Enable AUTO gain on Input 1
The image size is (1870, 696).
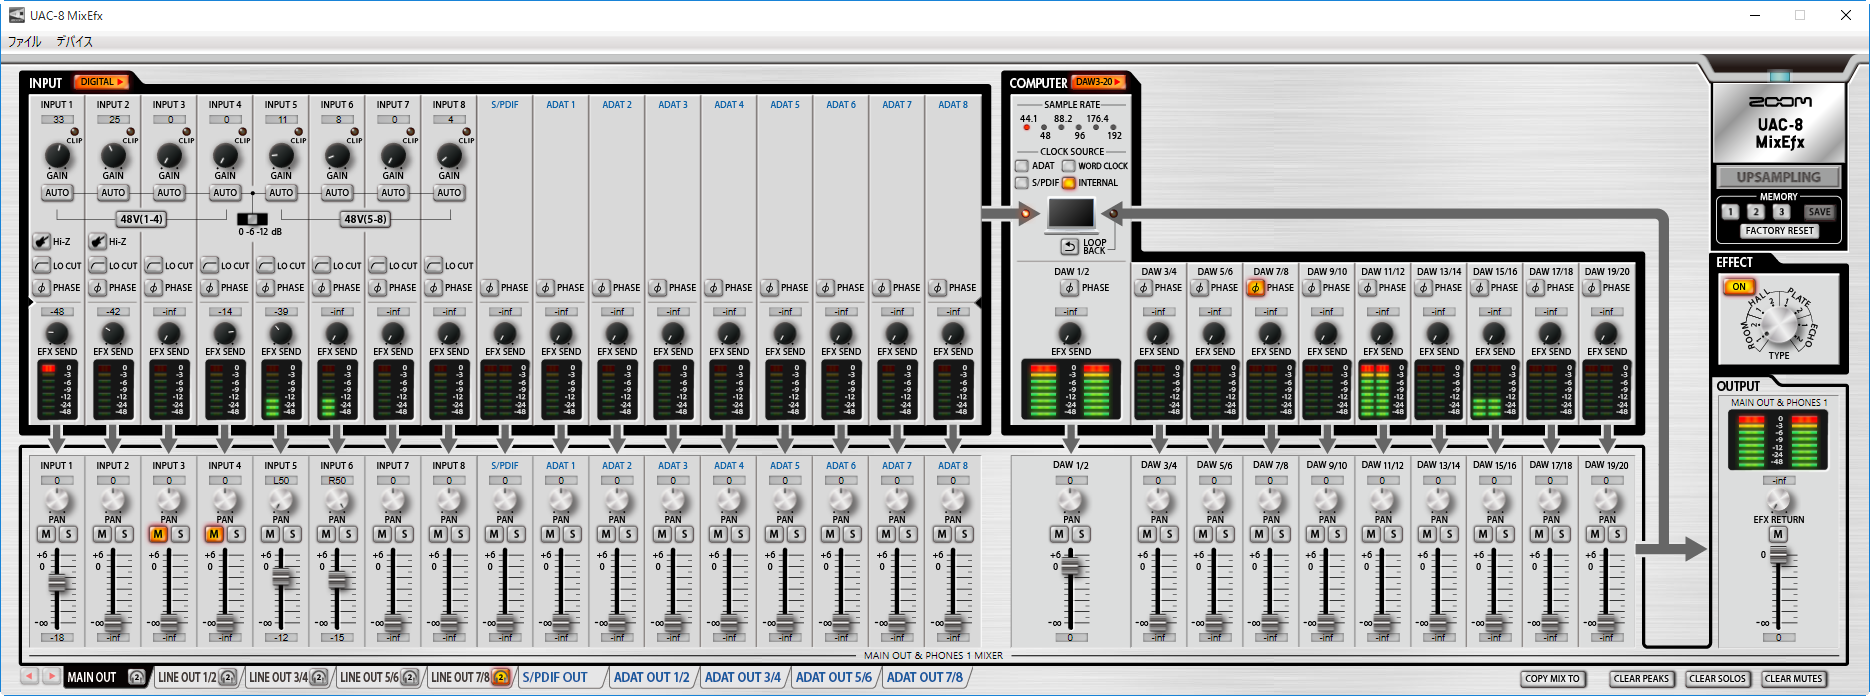coord(57,193)
